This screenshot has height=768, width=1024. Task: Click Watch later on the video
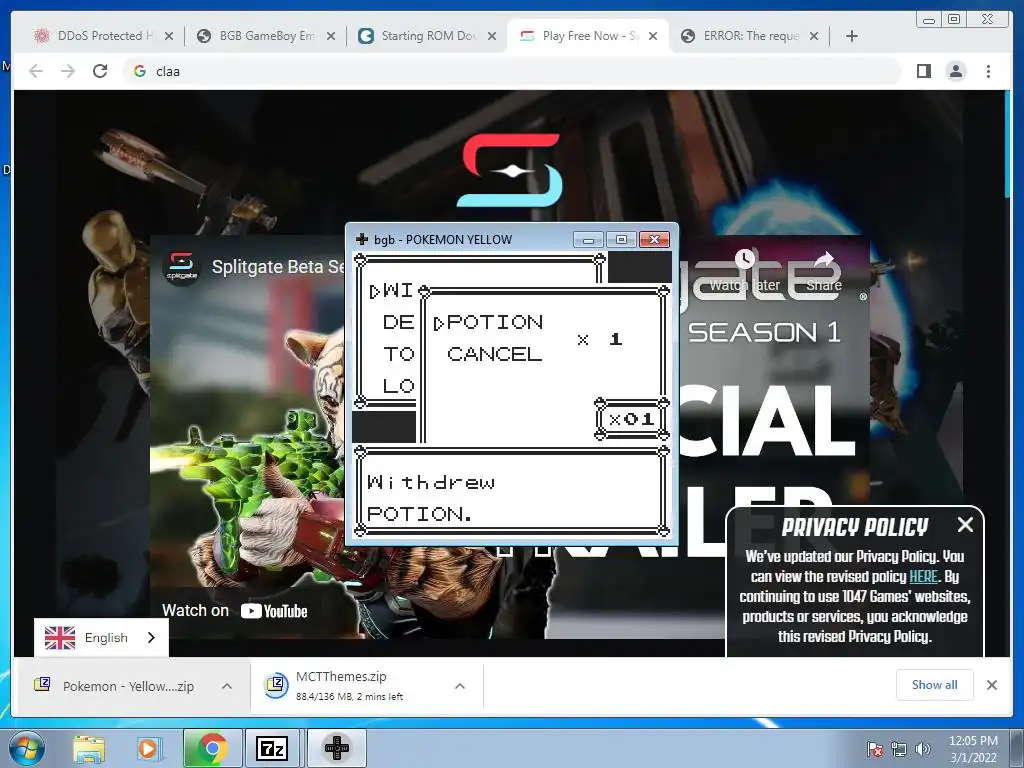[744, 271]
